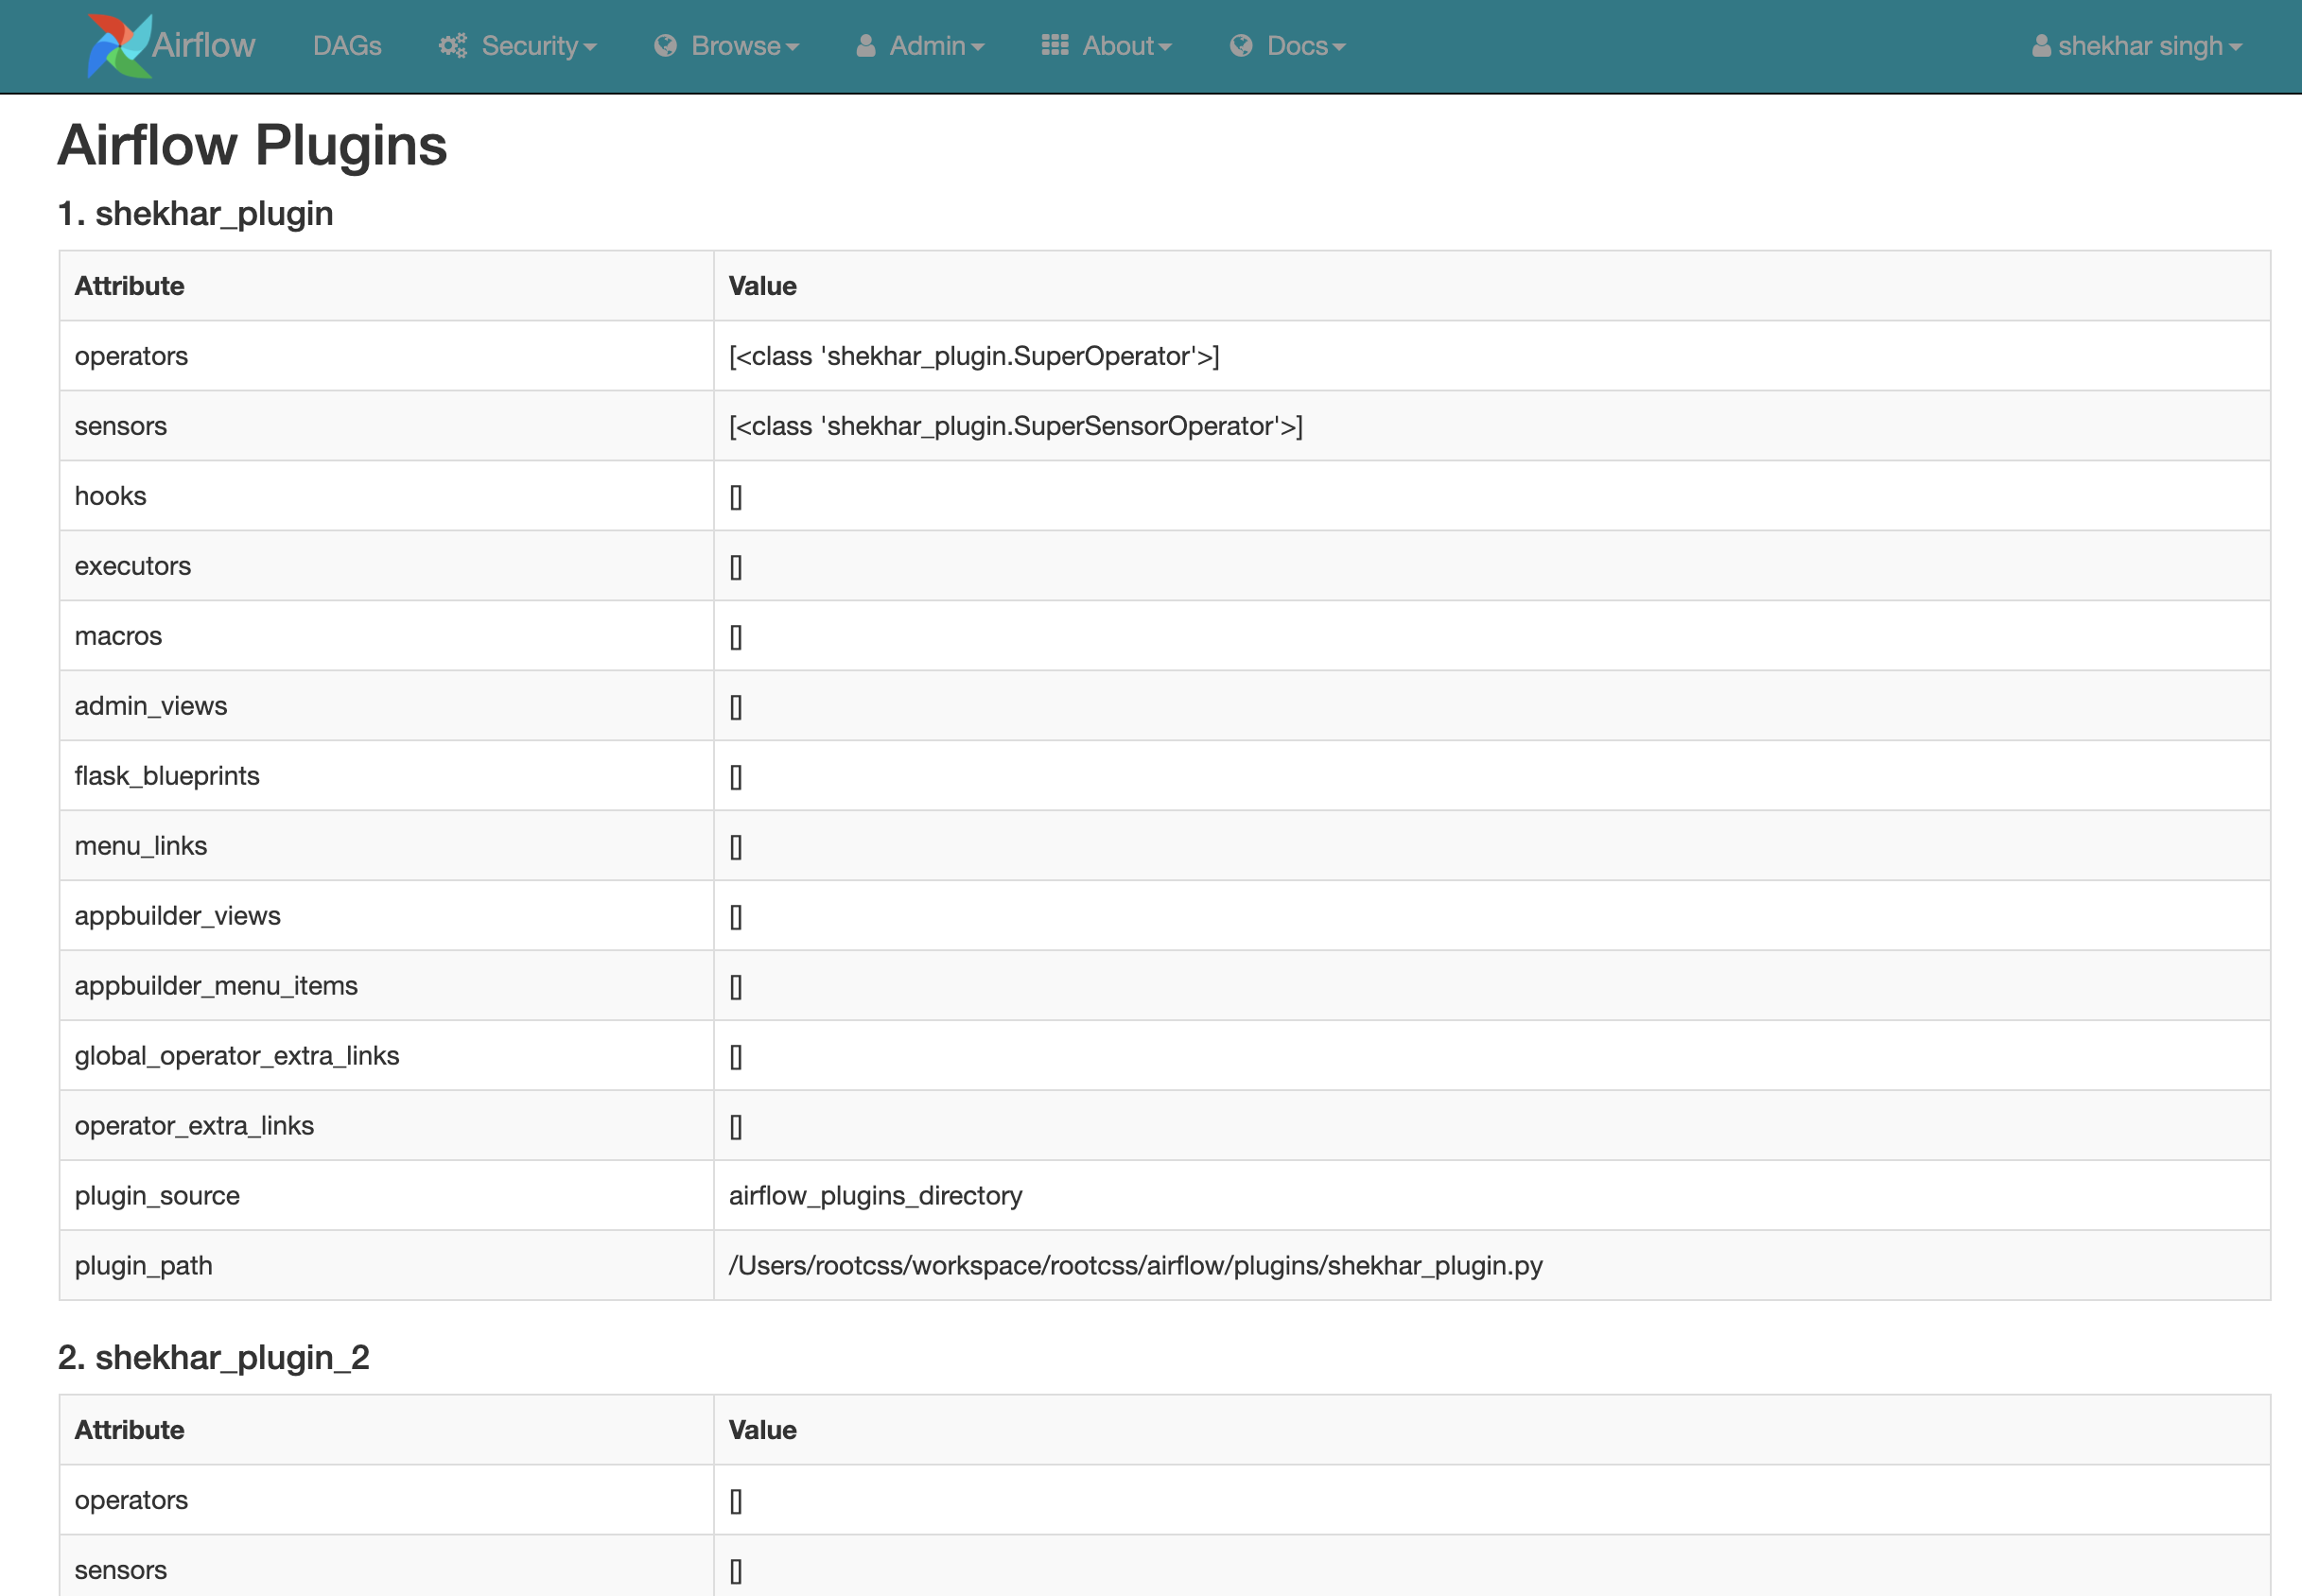Expand the Docs dropdown caret

(1339, 48)
